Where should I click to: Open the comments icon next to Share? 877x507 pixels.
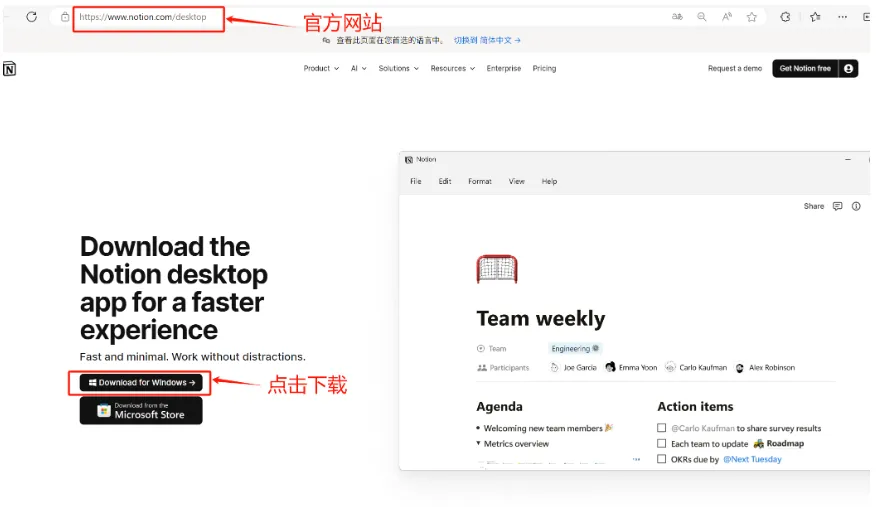837,206
